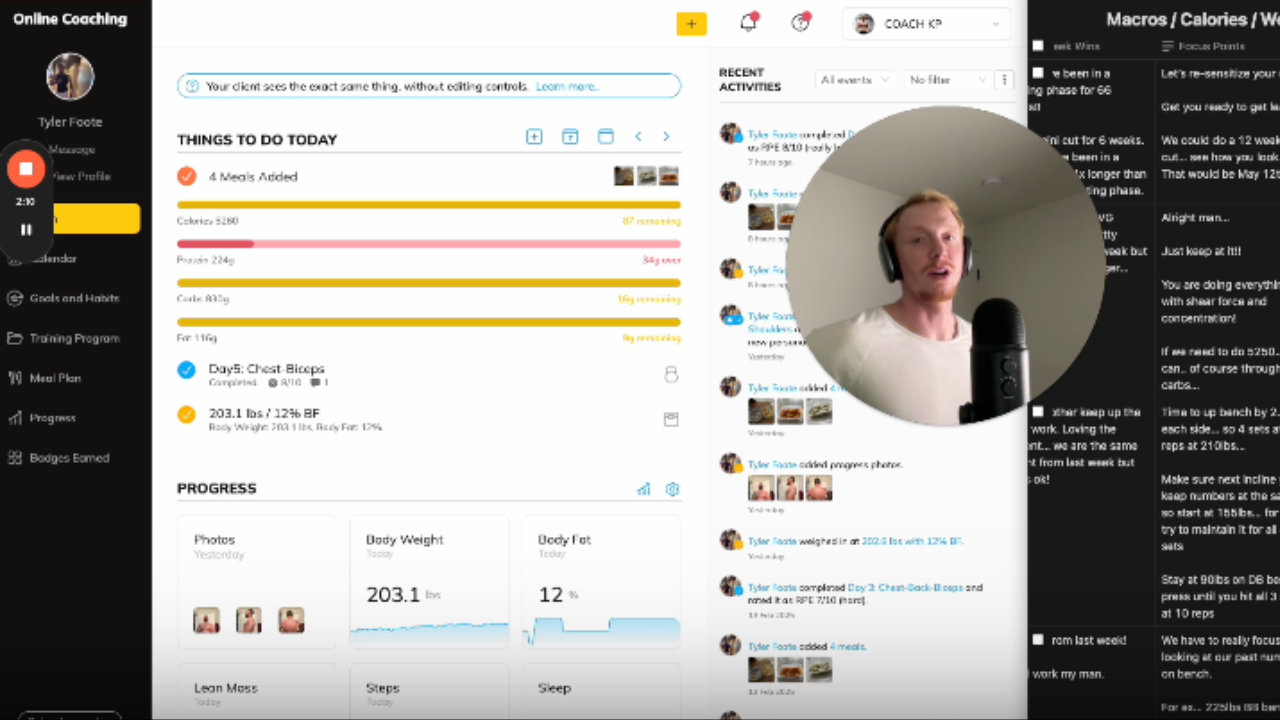The height and width of the screenshot is (720, 1280).
Task: Open the Body Weight progress card
Action: tap(429, 582)
